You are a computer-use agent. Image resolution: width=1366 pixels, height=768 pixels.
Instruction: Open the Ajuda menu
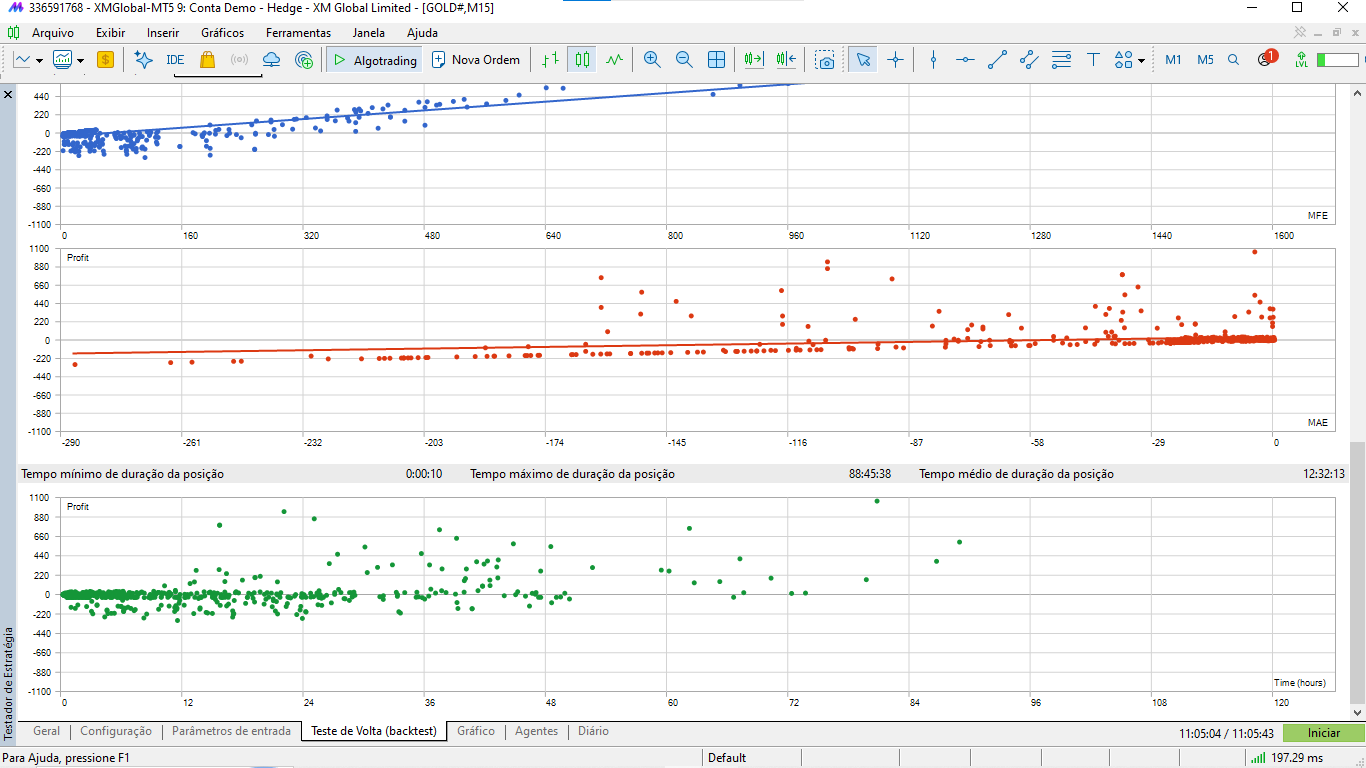click(x=422, y=33)
